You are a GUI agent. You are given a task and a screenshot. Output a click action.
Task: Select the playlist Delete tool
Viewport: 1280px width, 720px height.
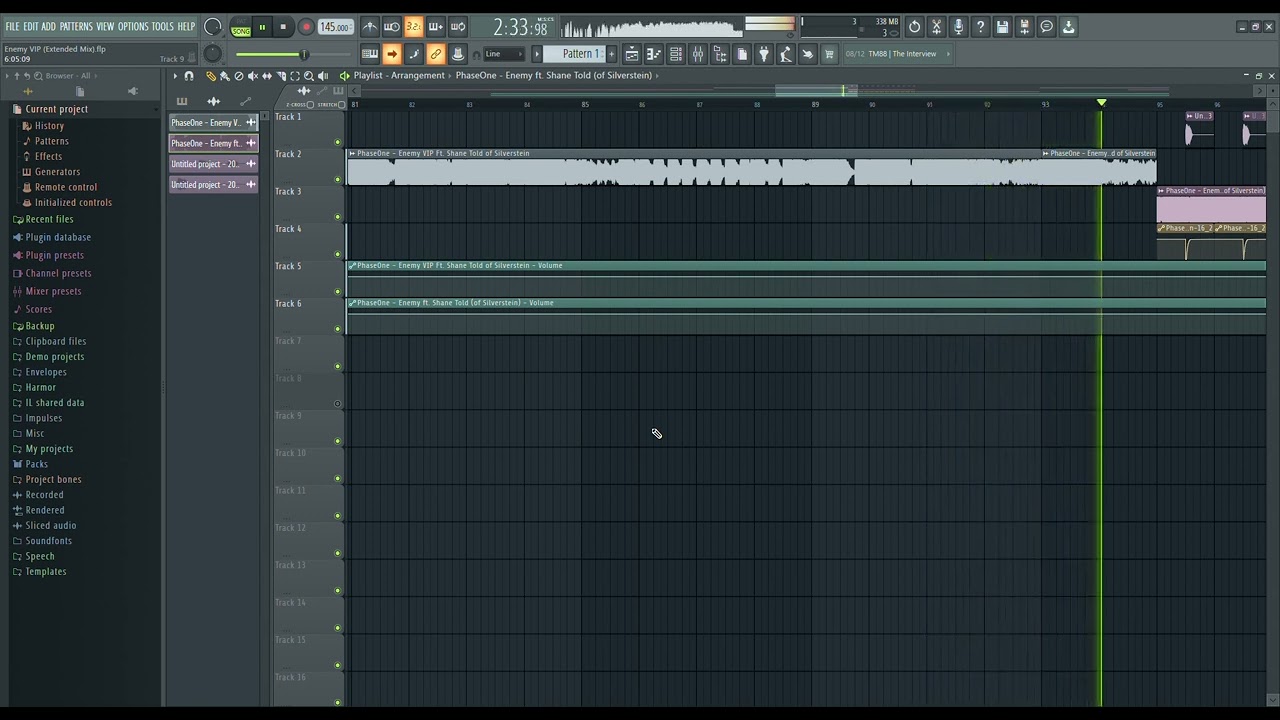(x=239, y=76)
